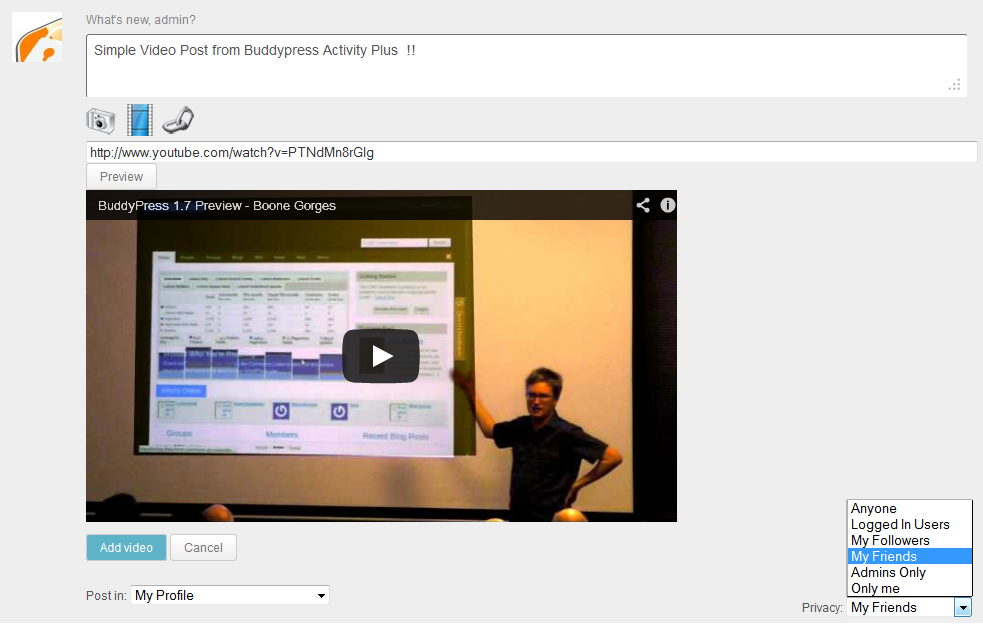
Task: Select Anyone in privacy list
Action: point(909,509)
